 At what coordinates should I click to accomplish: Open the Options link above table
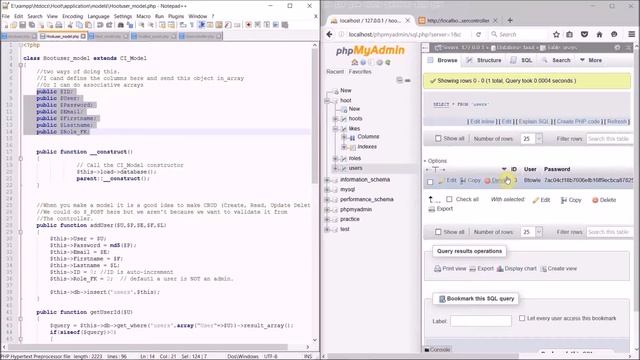[436, 161]
